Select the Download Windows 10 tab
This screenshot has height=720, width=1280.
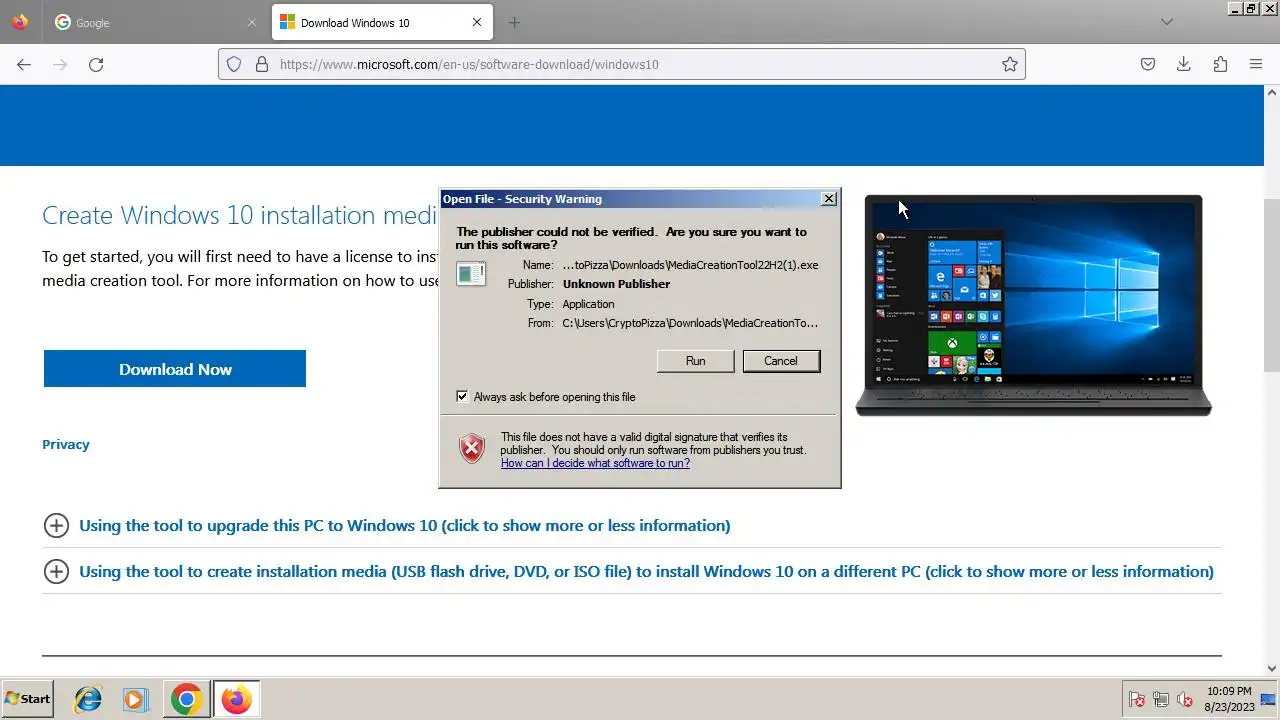[381, 22]
